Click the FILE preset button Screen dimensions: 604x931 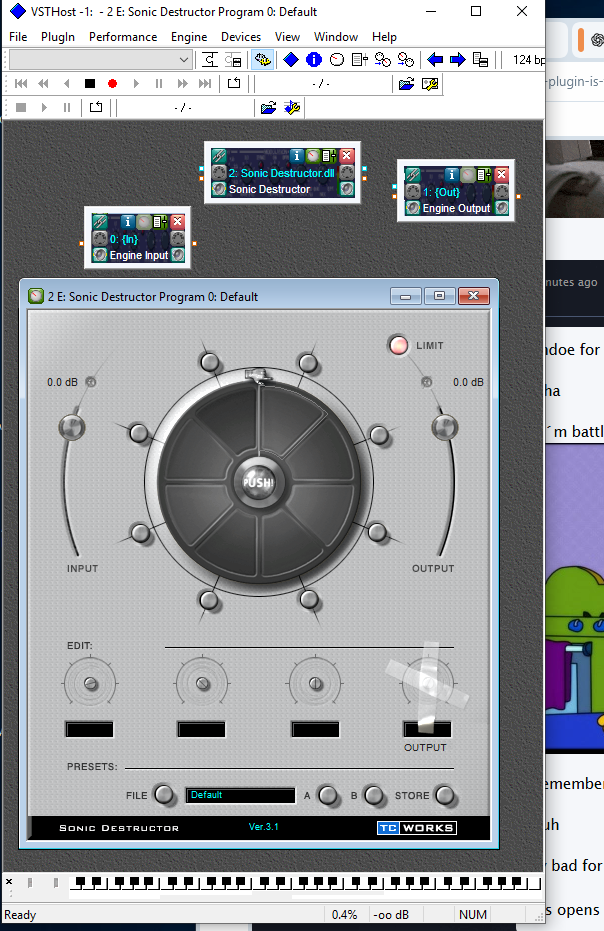pos(164,794)
